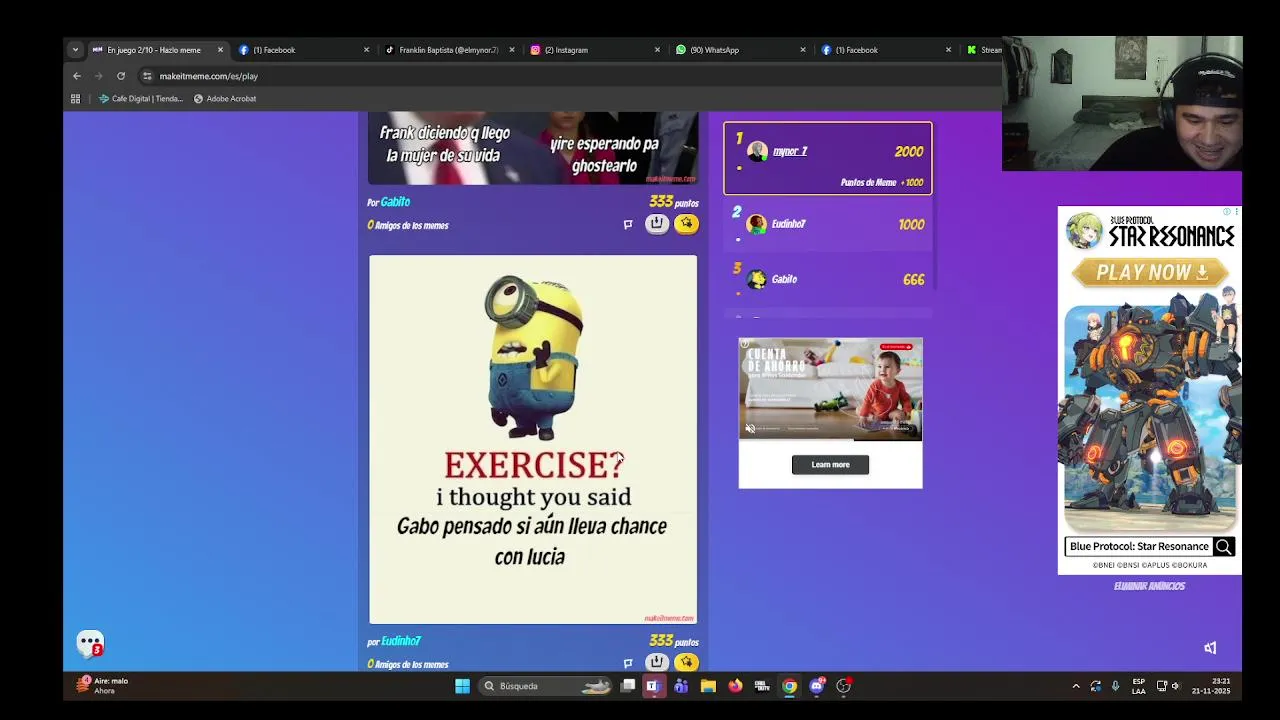Open Microsoft Teams in the taskbar
The image size is (1280, 720).
[x=681, y=686]
